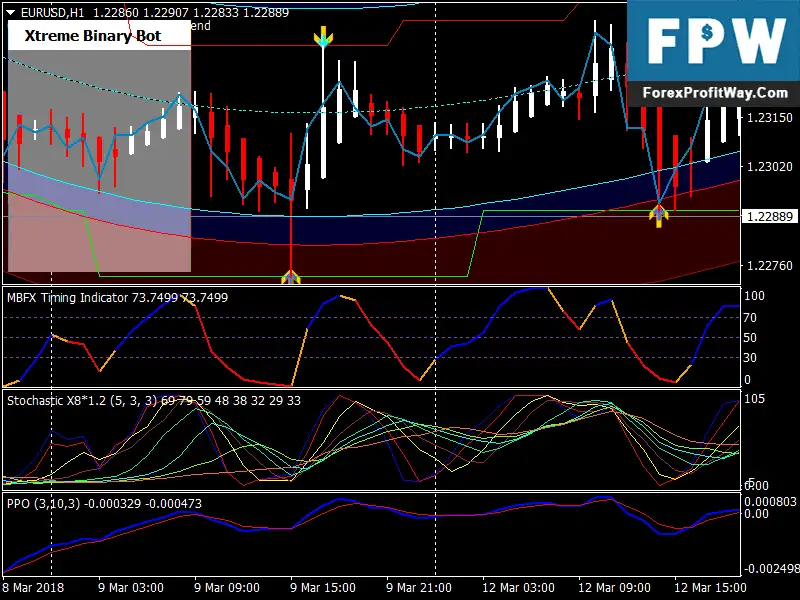Click the 12 Mar 09:00 time axis label

[x=614, y=588]
